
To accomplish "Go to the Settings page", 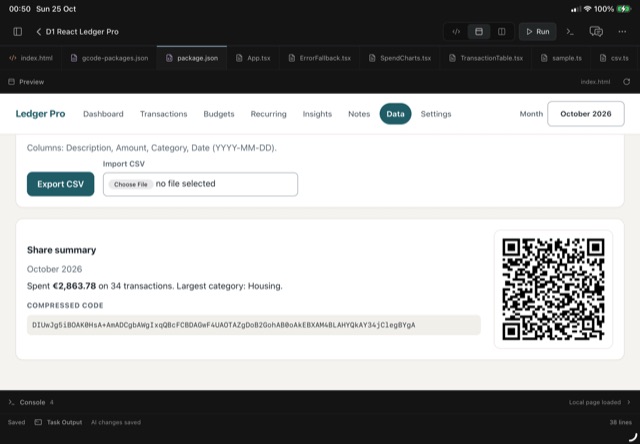I will point(436,114).
